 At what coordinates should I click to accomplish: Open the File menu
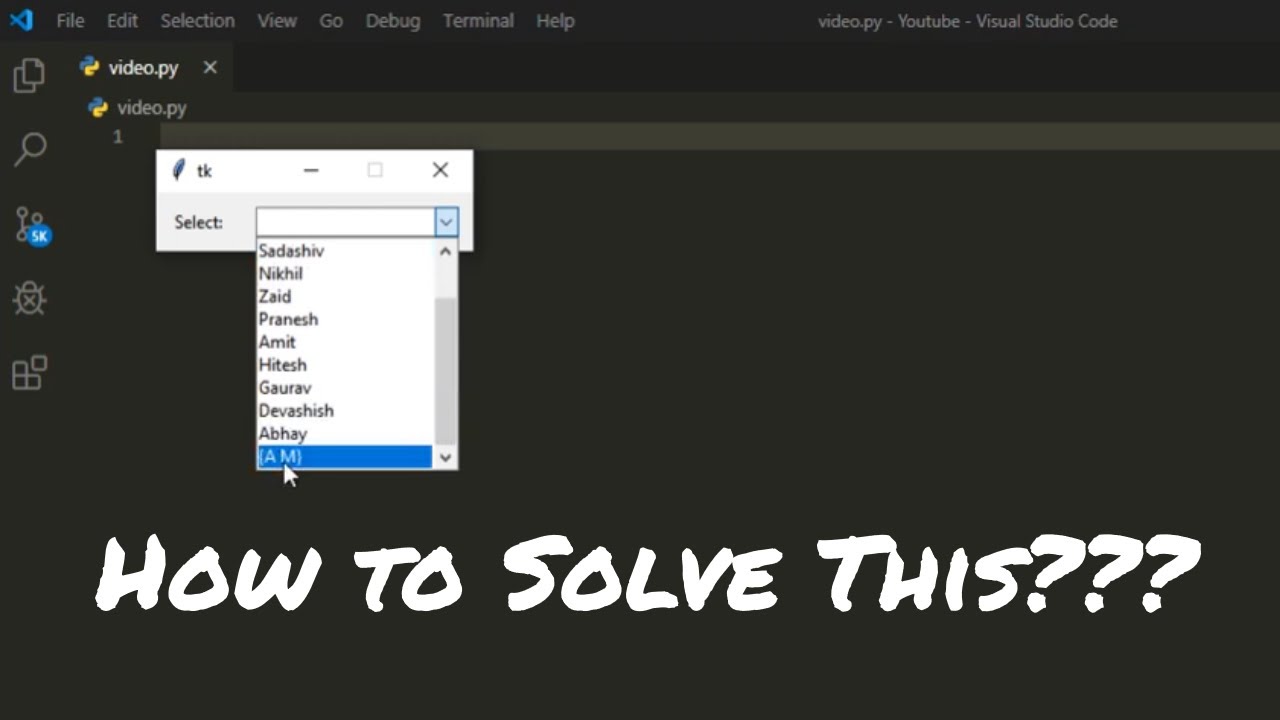click(x=70, y=20)
